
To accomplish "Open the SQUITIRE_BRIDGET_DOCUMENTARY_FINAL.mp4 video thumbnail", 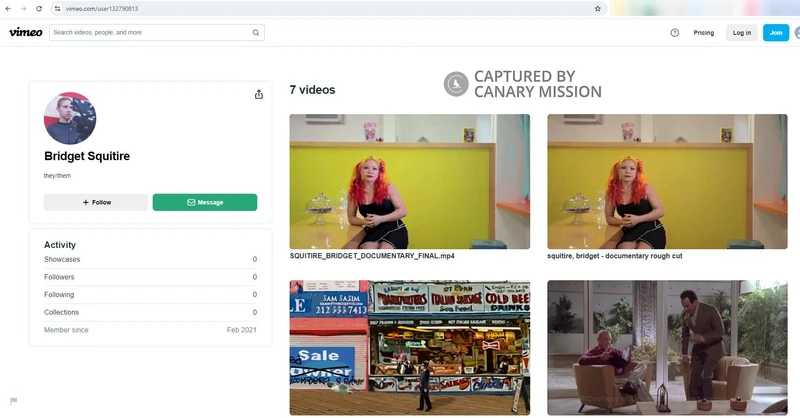I will (410, 181).
